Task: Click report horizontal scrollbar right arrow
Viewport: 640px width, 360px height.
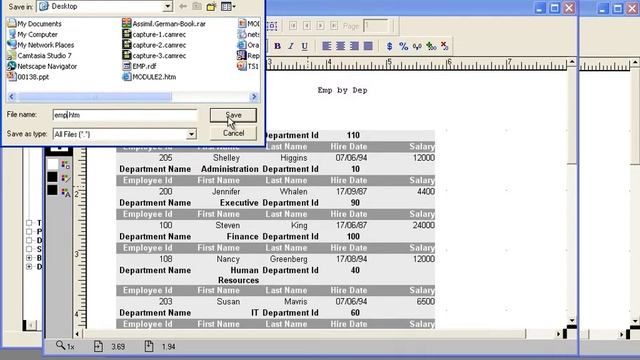Action: (558, 334)
